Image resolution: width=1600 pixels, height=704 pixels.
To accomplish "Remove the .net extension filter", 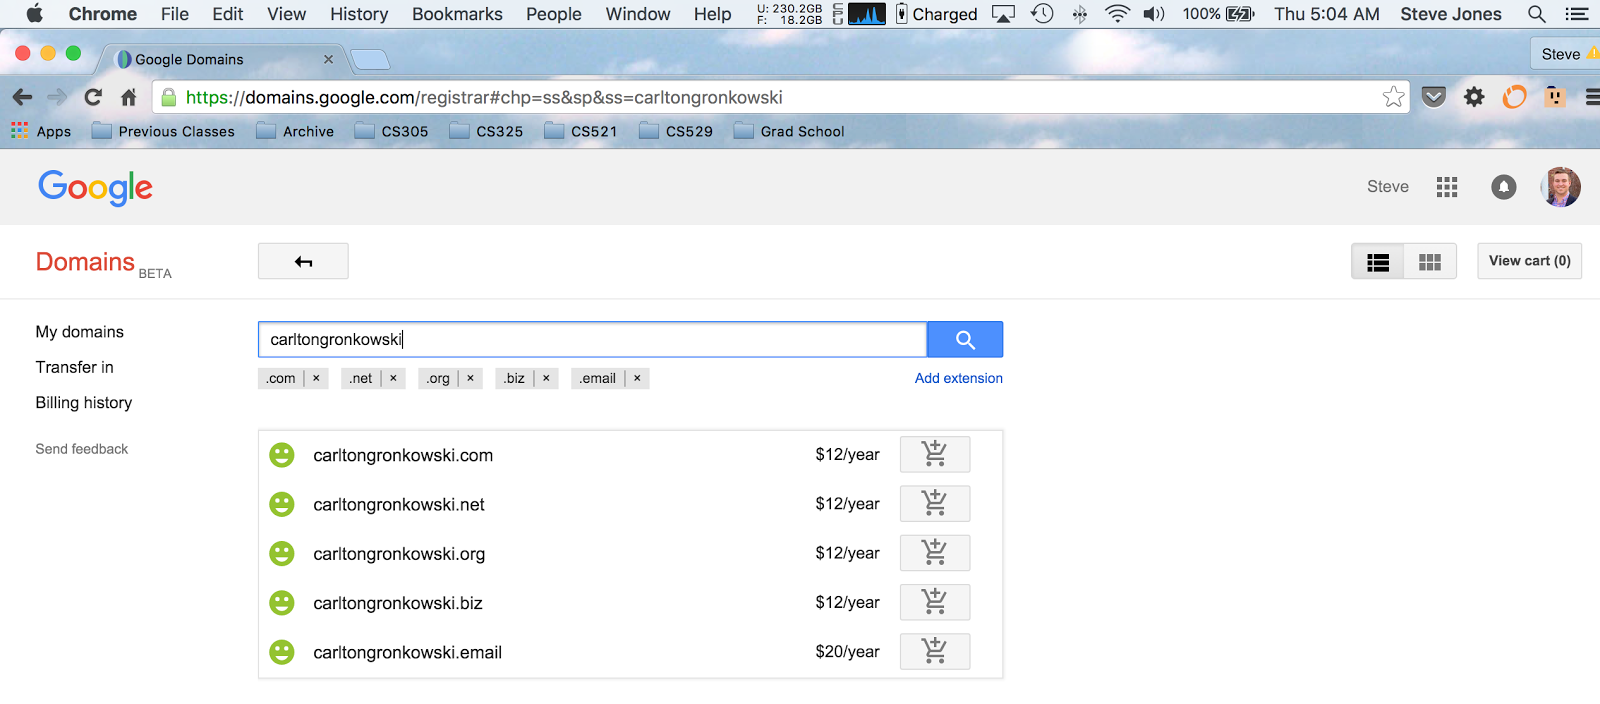I will pos(393,378).
